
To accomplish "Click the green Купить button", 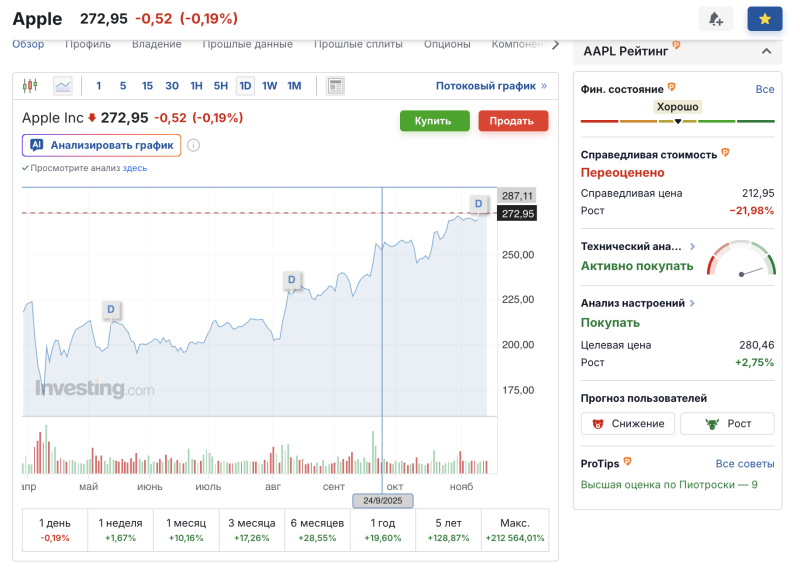I will (434, 121).
